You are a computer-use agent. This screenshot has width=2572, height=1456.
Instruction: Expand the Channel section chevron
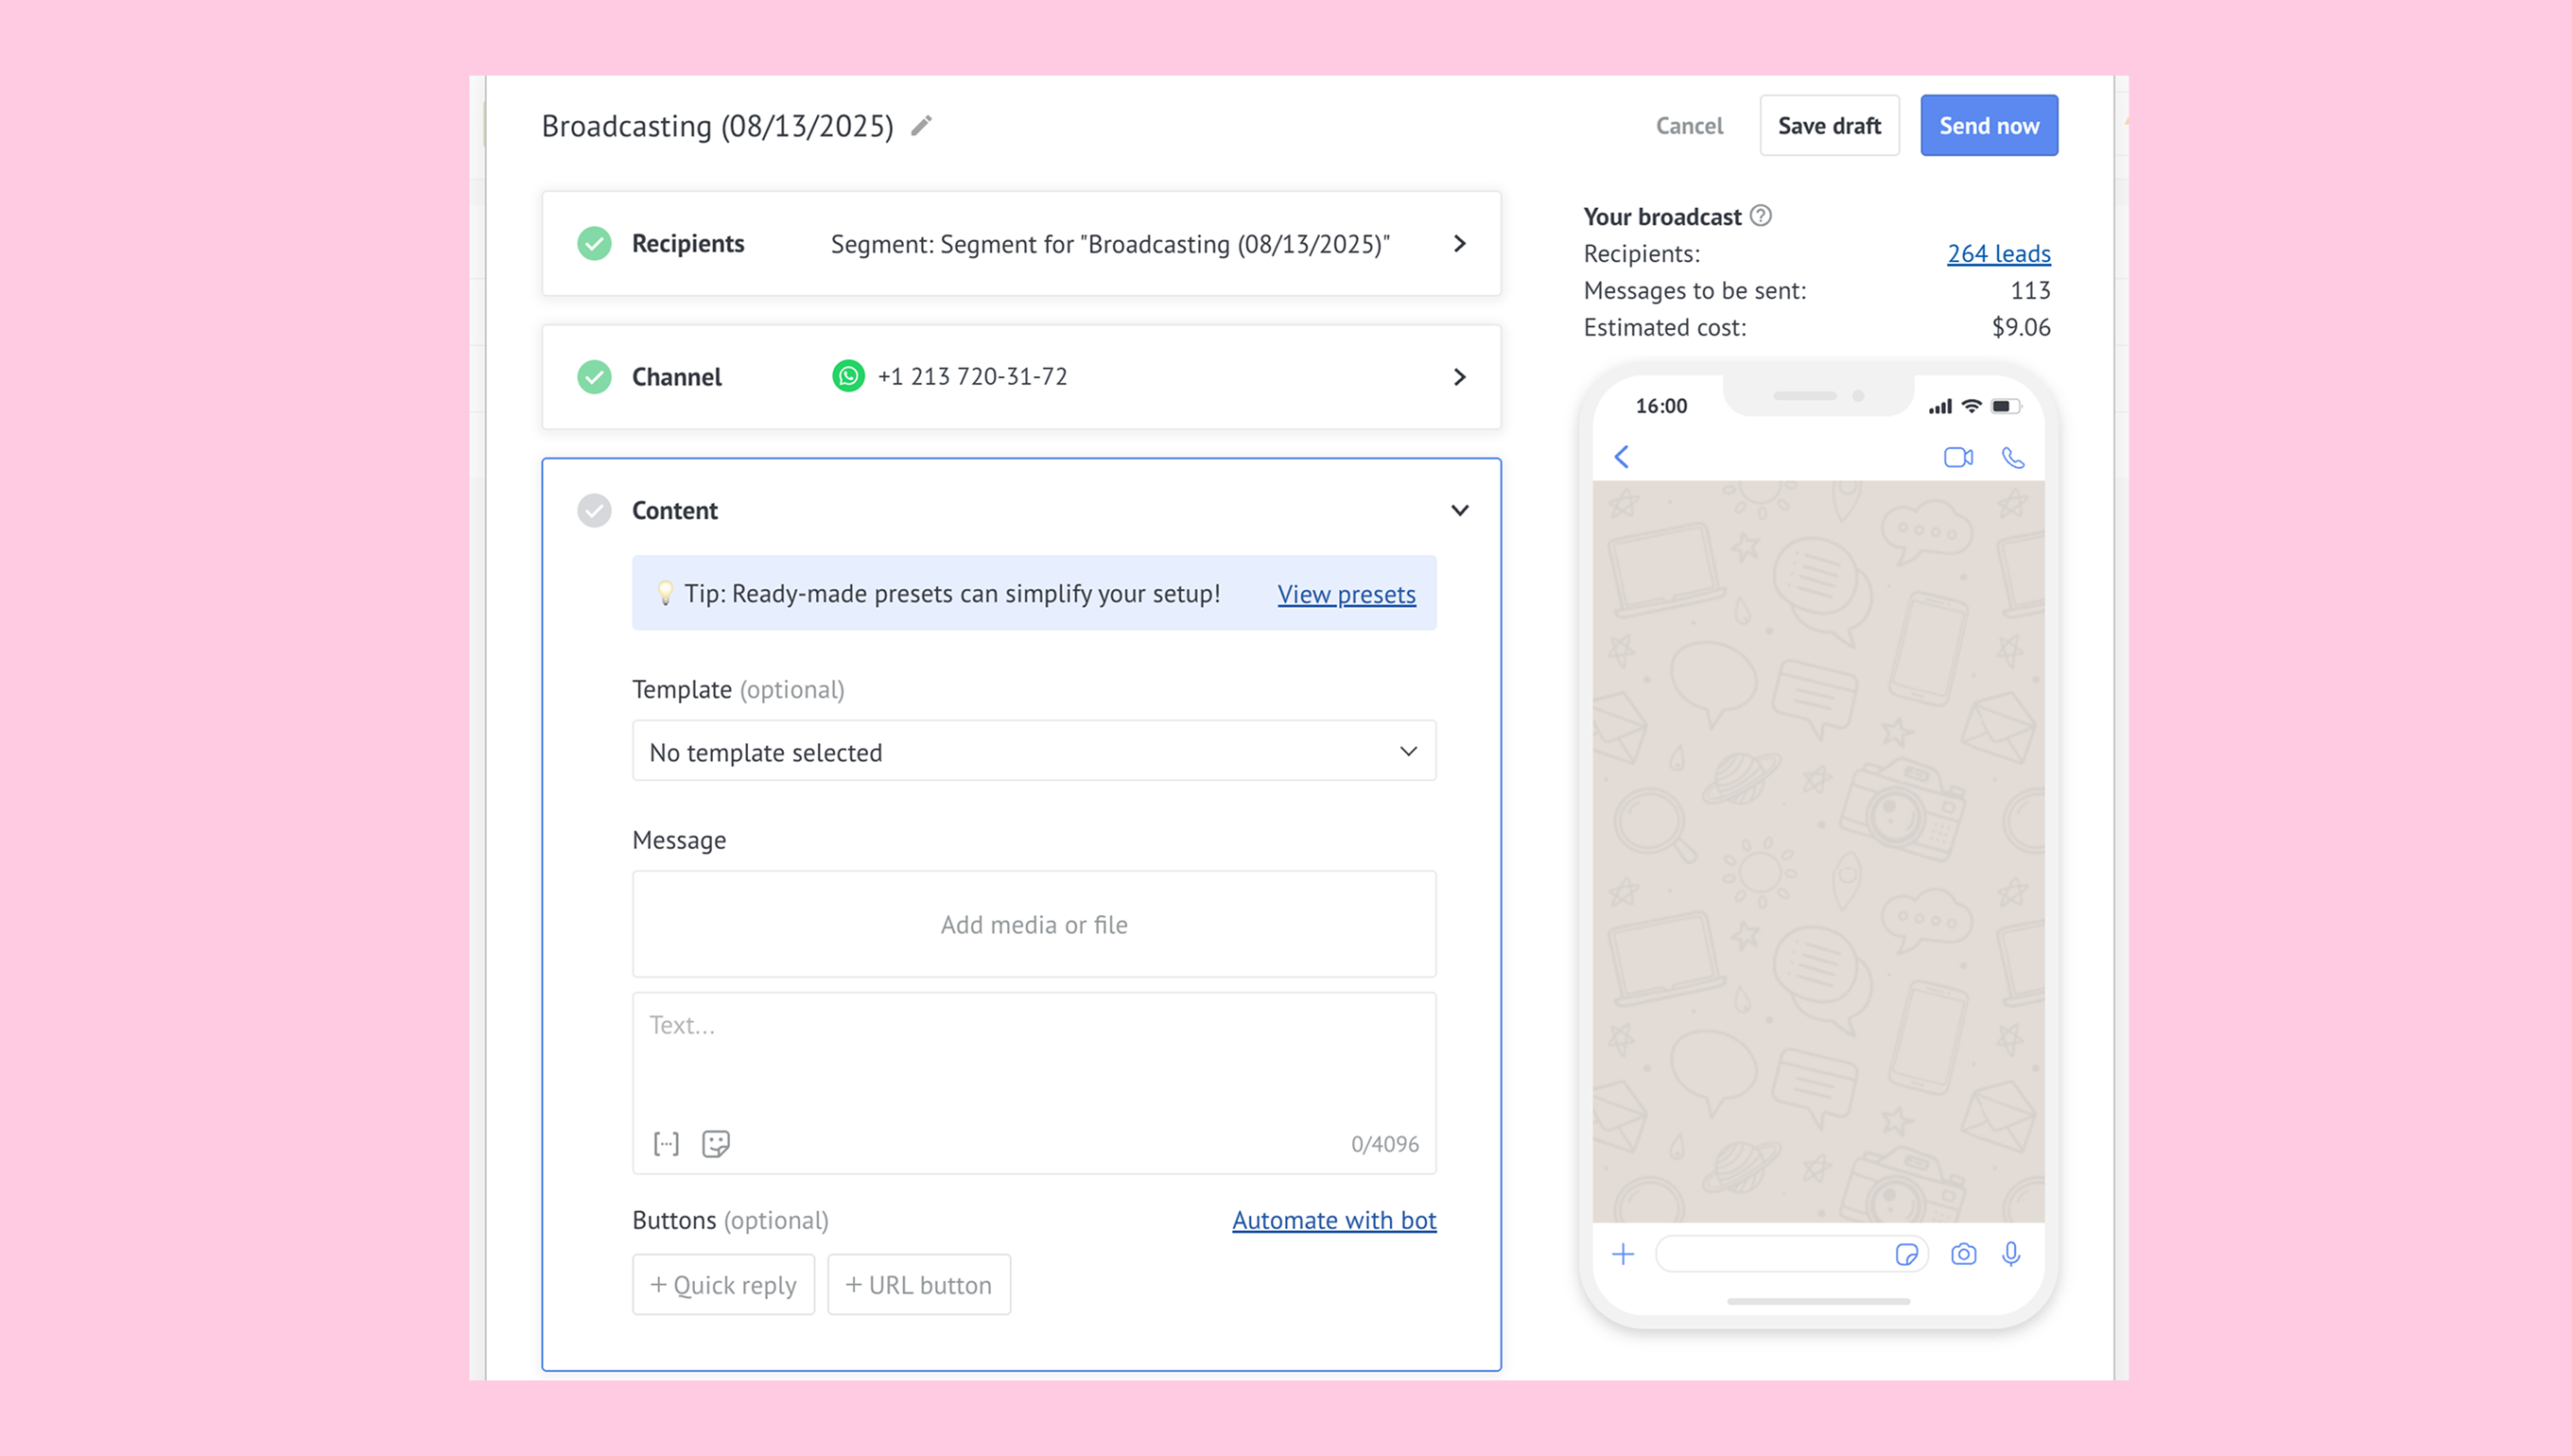[x=1459, y=377]
